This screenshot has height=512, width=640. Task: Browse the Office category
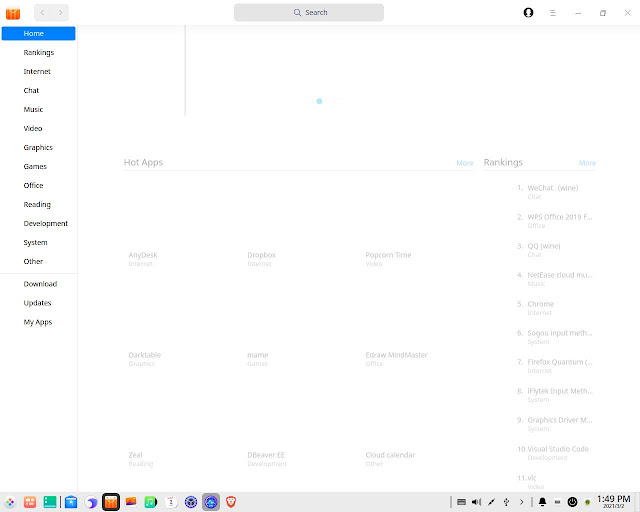38,185
